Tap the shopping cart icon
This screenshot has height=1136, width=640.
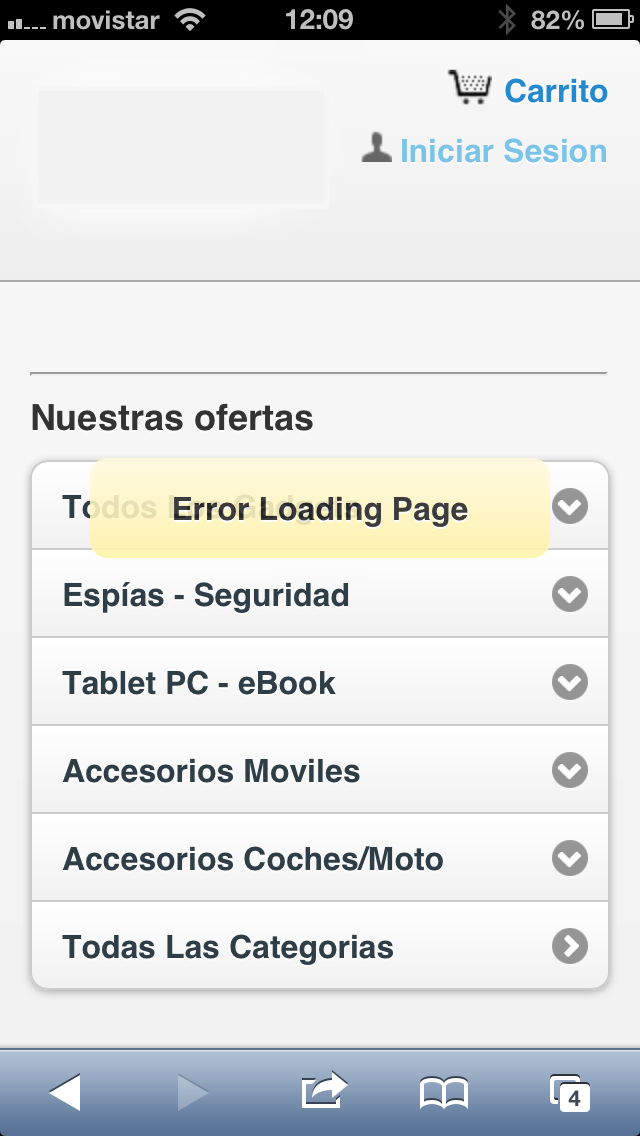point(470,88)
